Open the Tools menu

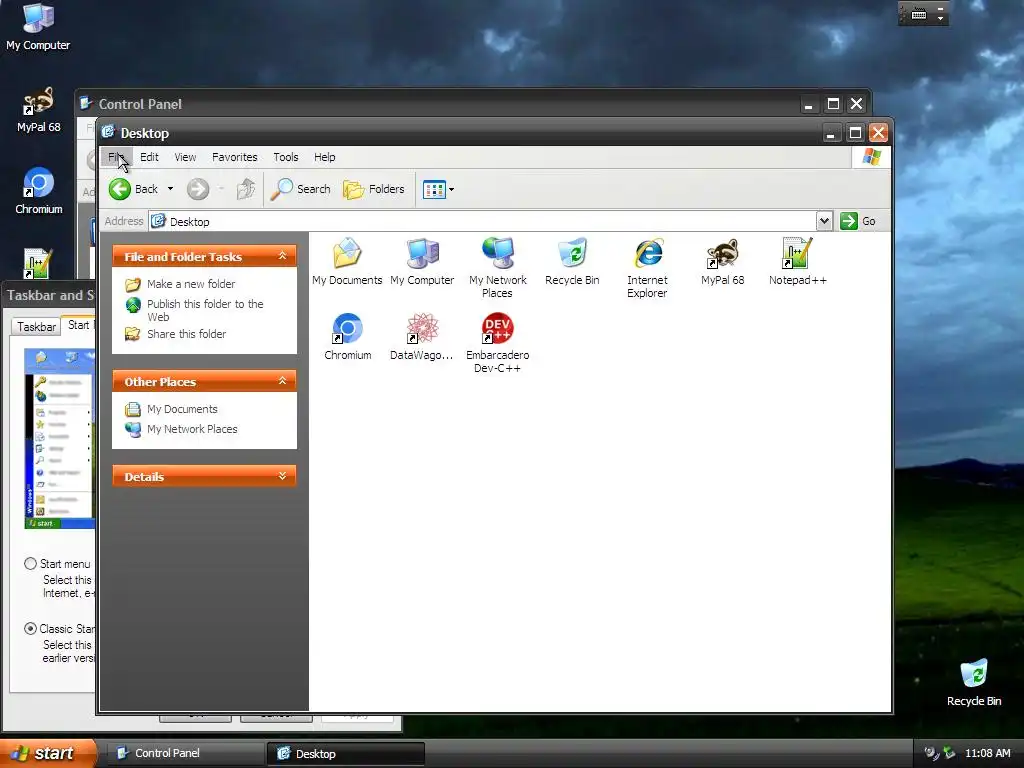pos(285,157)
